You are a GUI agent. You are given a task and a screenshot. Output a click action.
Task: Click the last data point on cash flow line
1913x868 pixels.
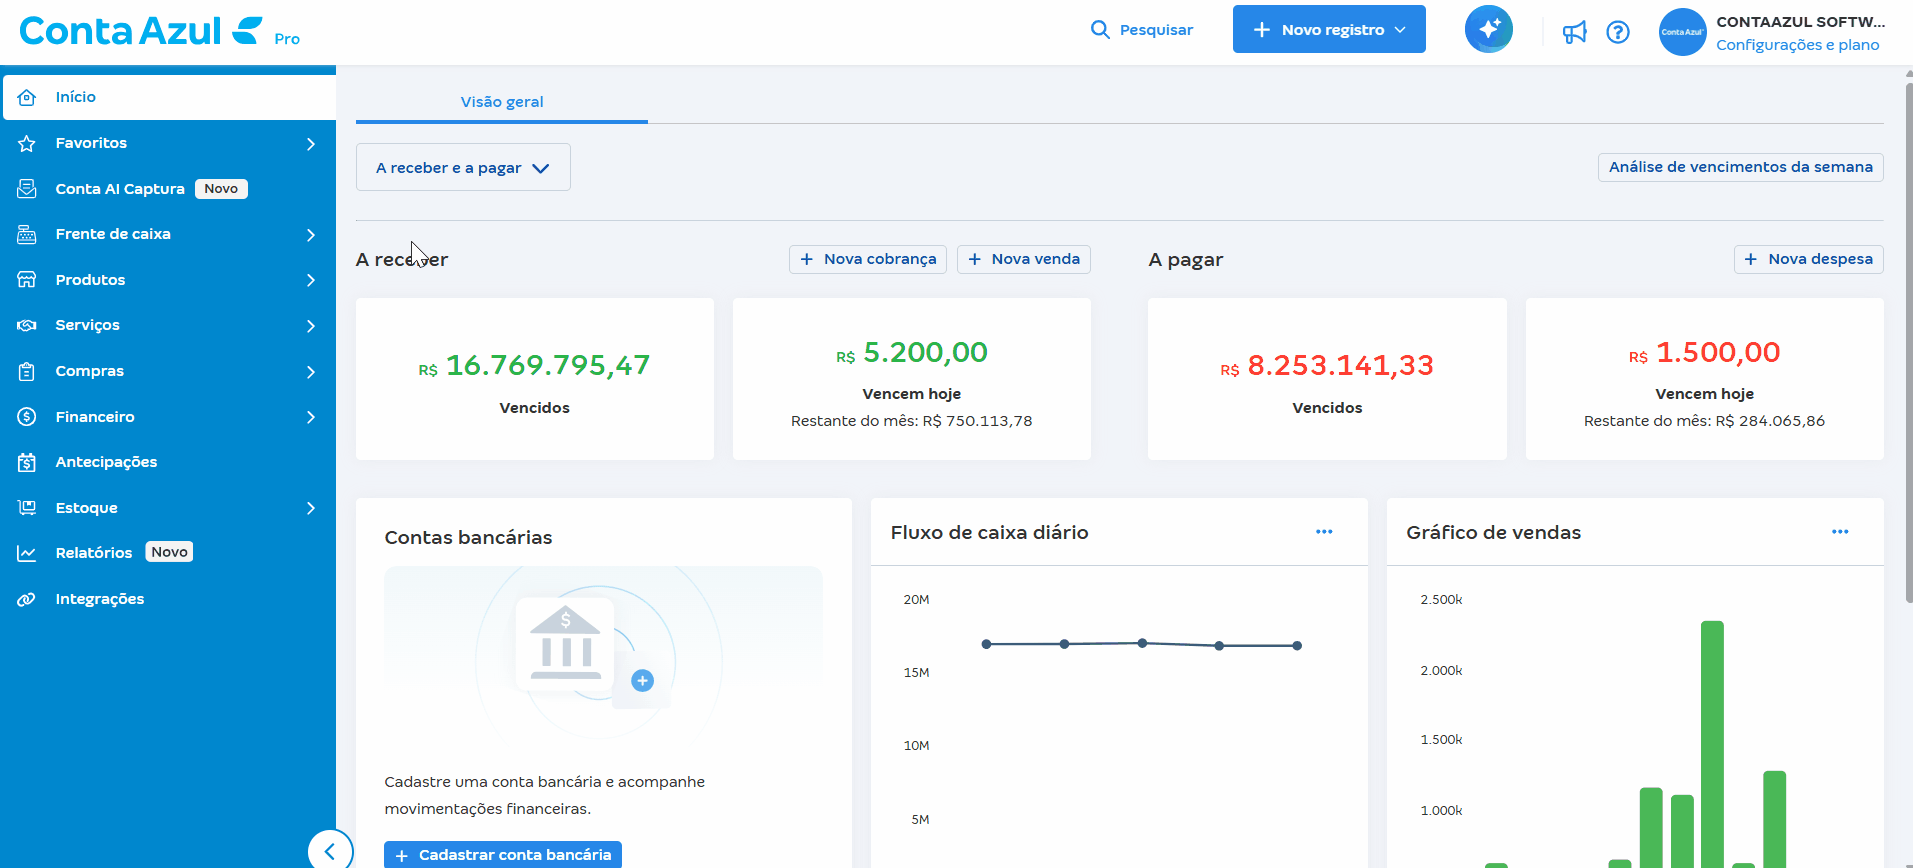click(x=1297, y=646)
